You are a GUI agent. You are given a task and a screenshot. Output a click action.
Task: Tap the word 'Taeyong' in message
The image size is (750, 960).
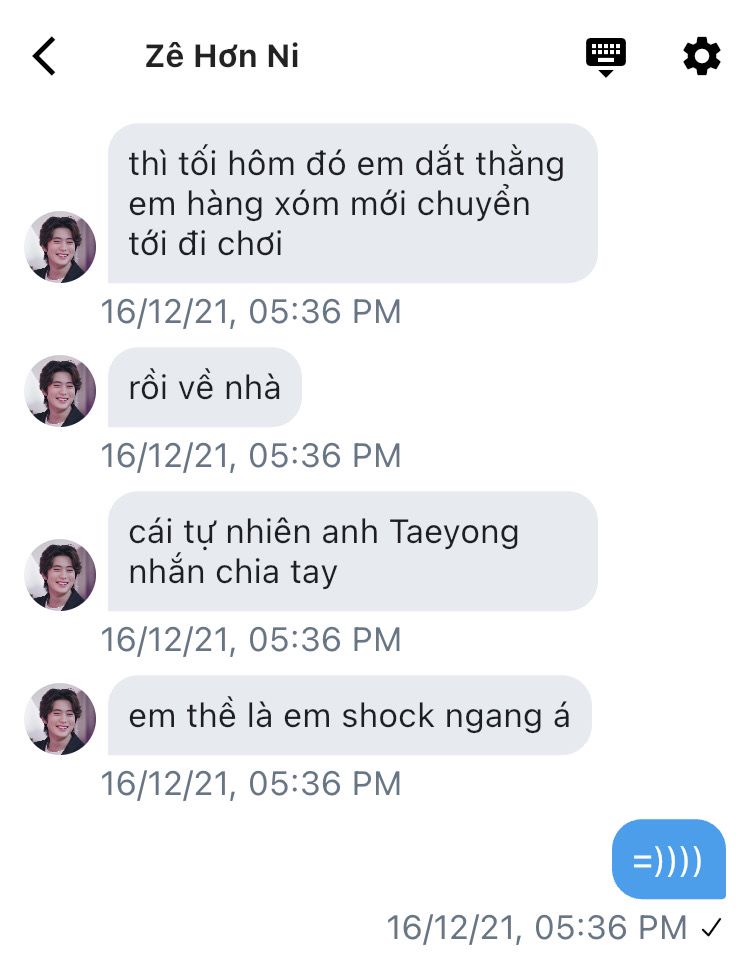(x=454, y=534)
